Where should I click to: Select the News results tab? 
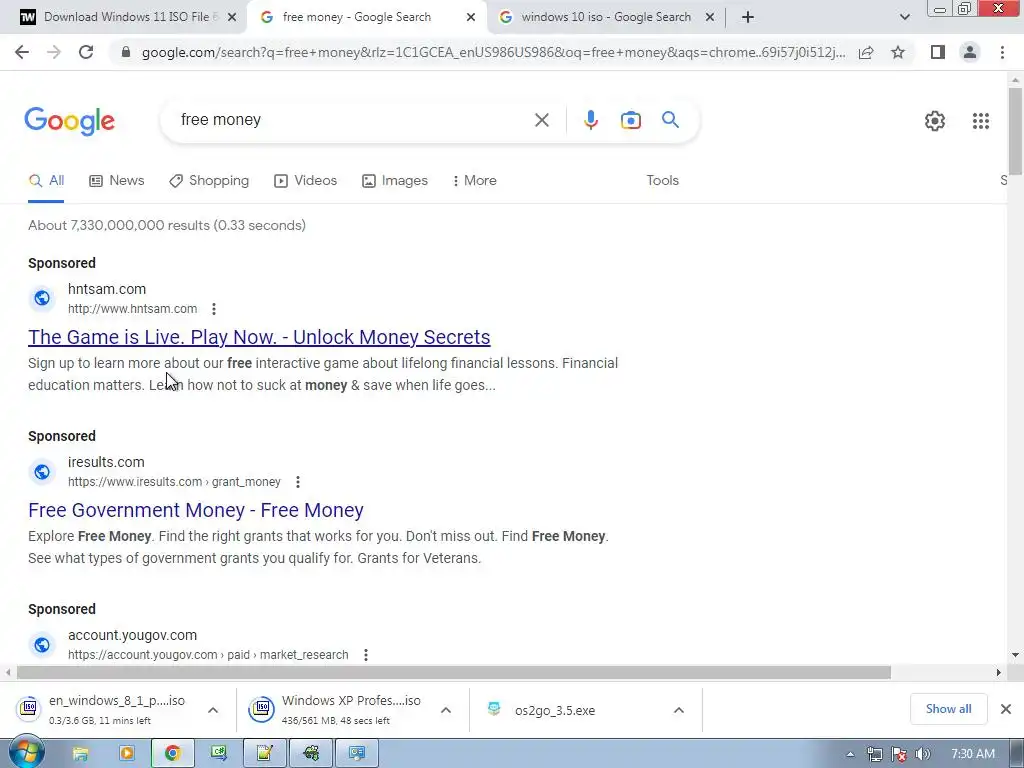click(116, 181)
